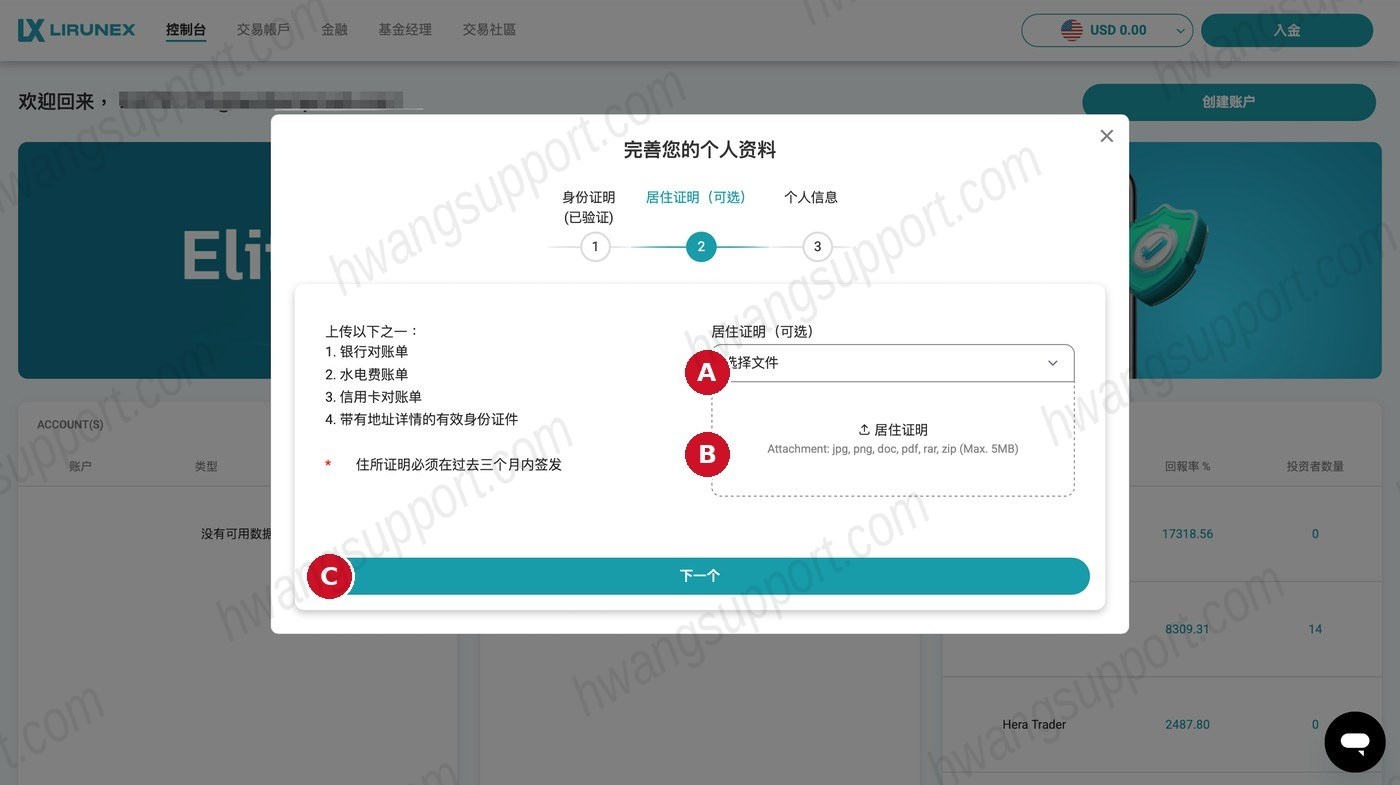Screen dimensions: 1400x785
Task: Expand the 选择文件 document type dropdown
Action: [x=893, y=363]
